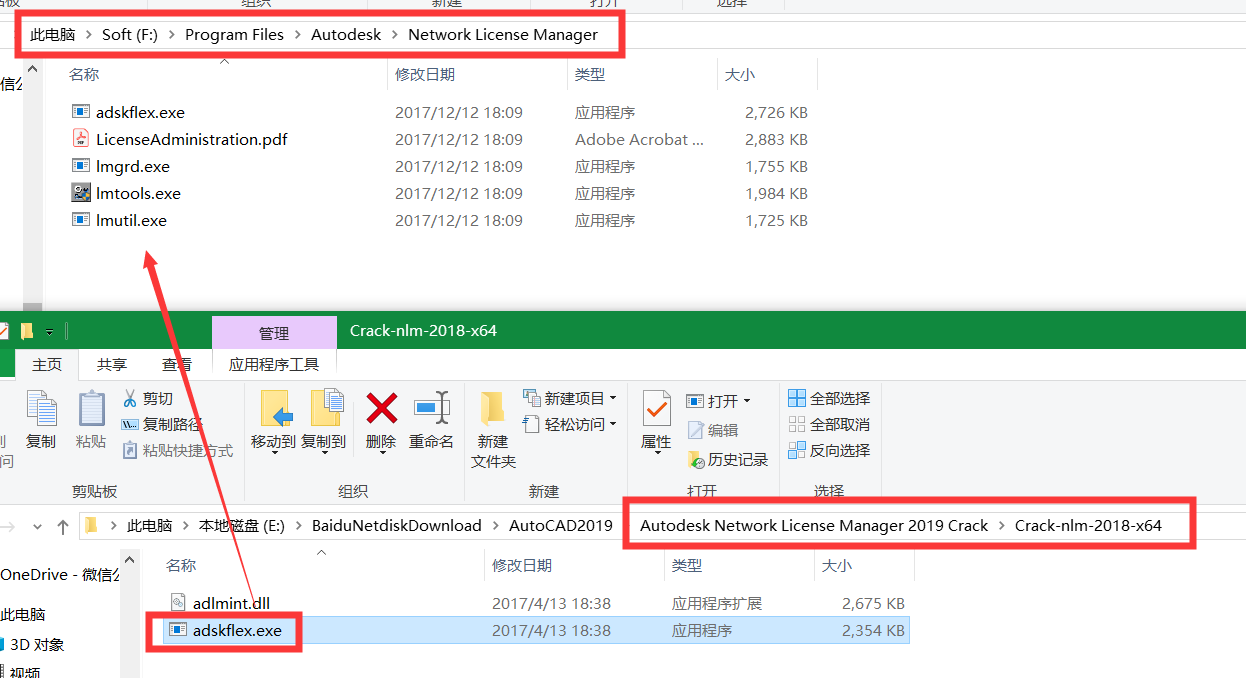Click Invert selection (反向选择)
The width and height of the screenshot is (1246, 678).
(x=829, y=450)
